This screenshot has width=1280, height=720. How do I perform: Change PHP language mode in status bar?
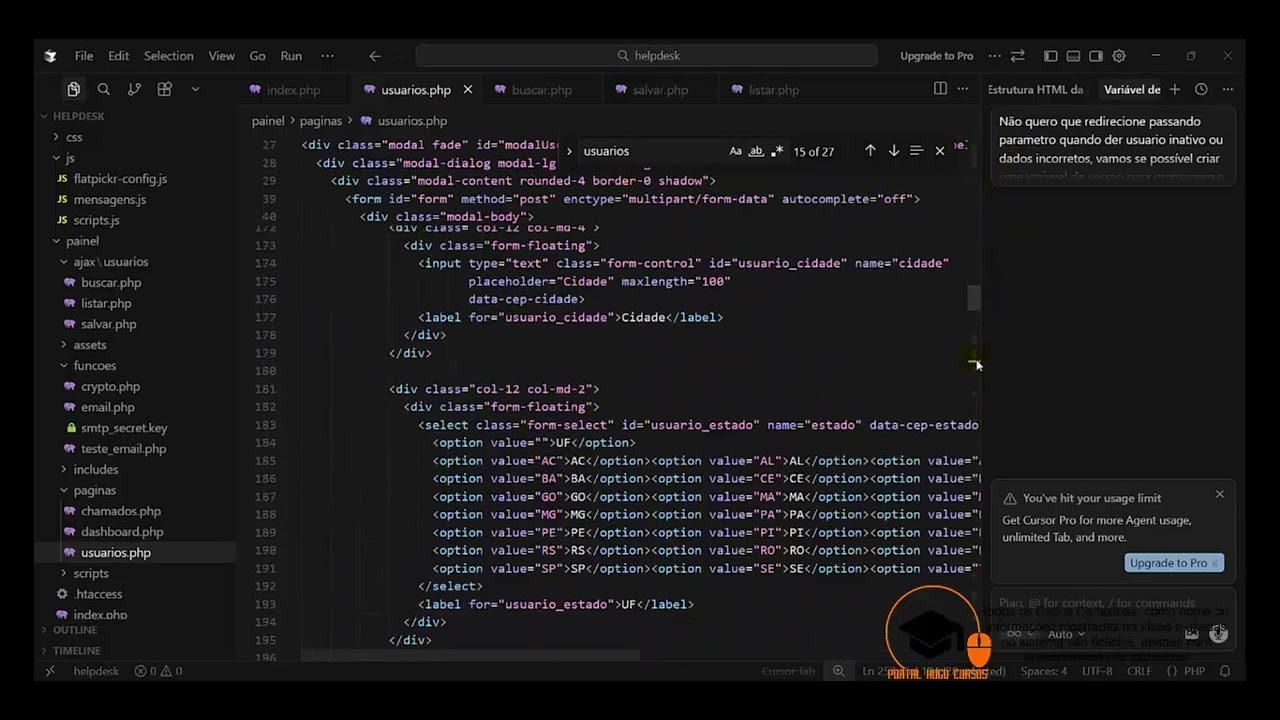pyautogui.click(x=1194, y=671)
